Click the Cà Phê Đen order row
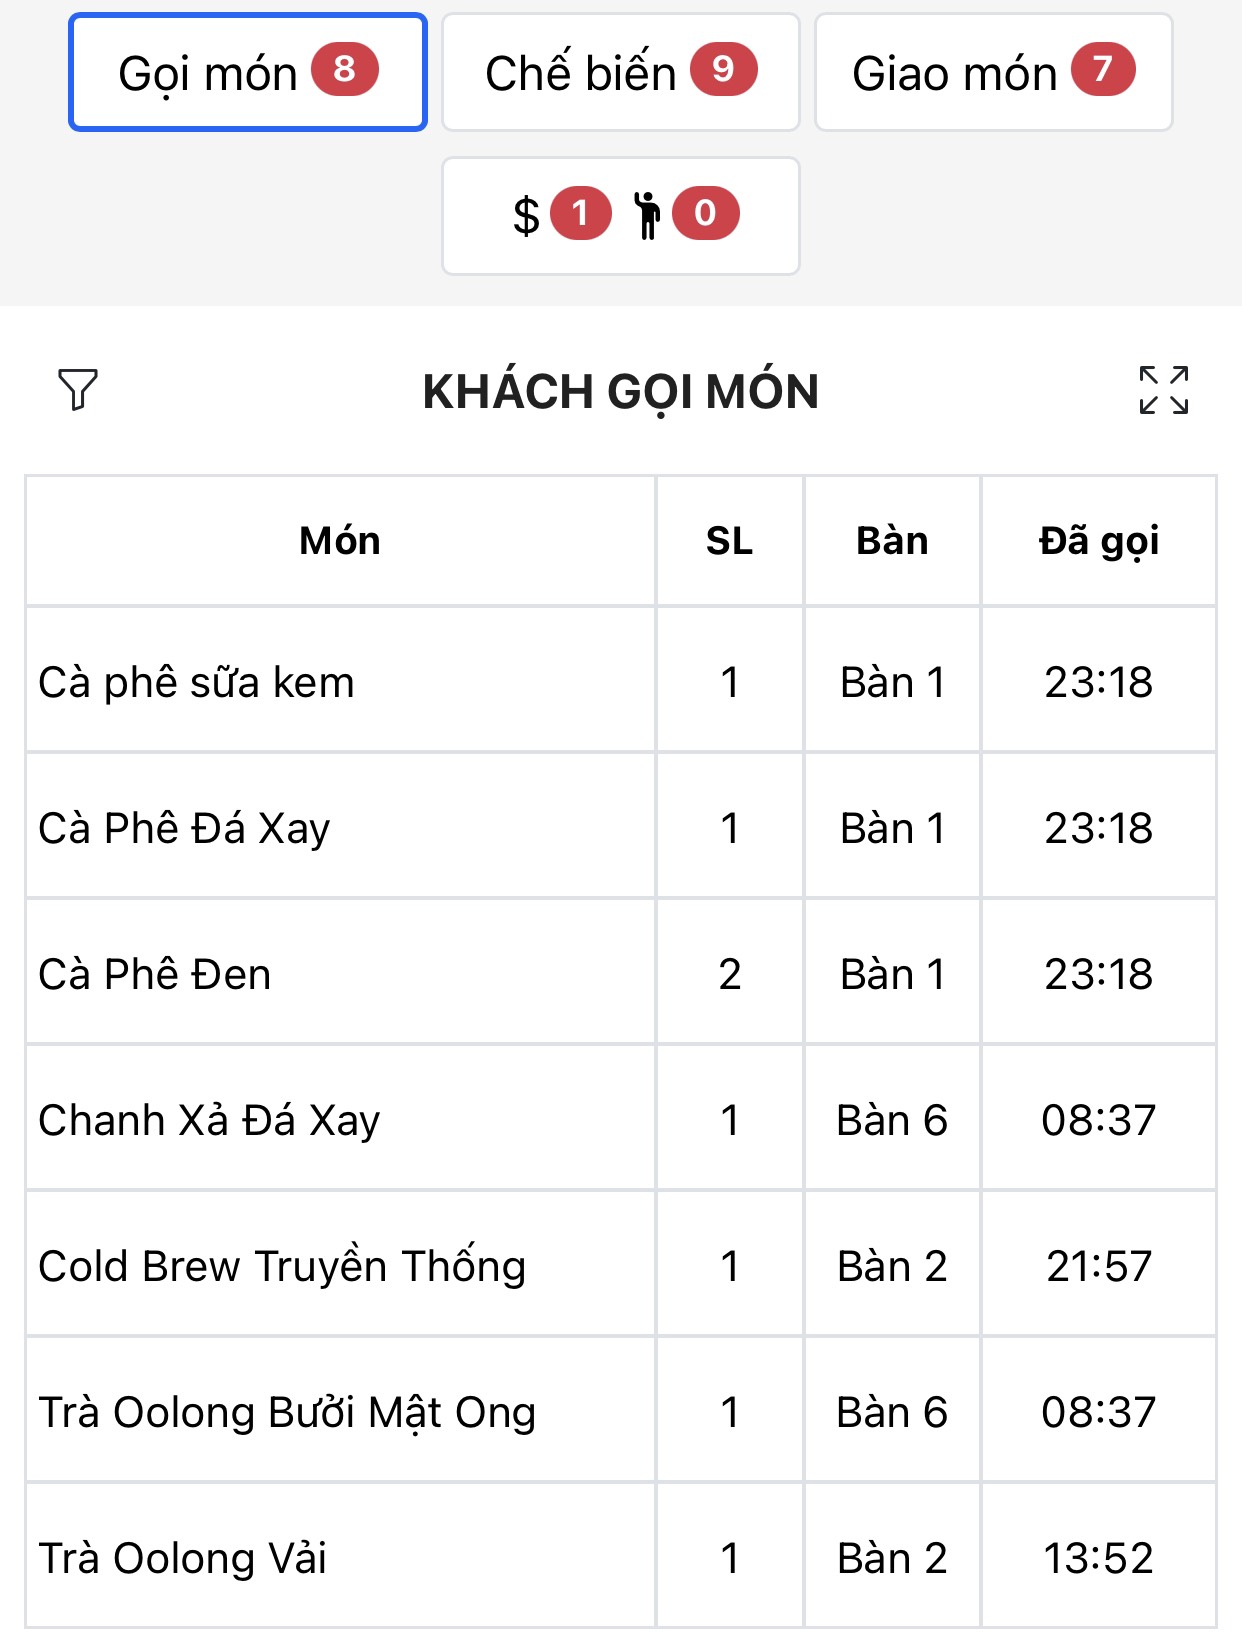This screenshot has width=1242, height=1651. [155, 974]
